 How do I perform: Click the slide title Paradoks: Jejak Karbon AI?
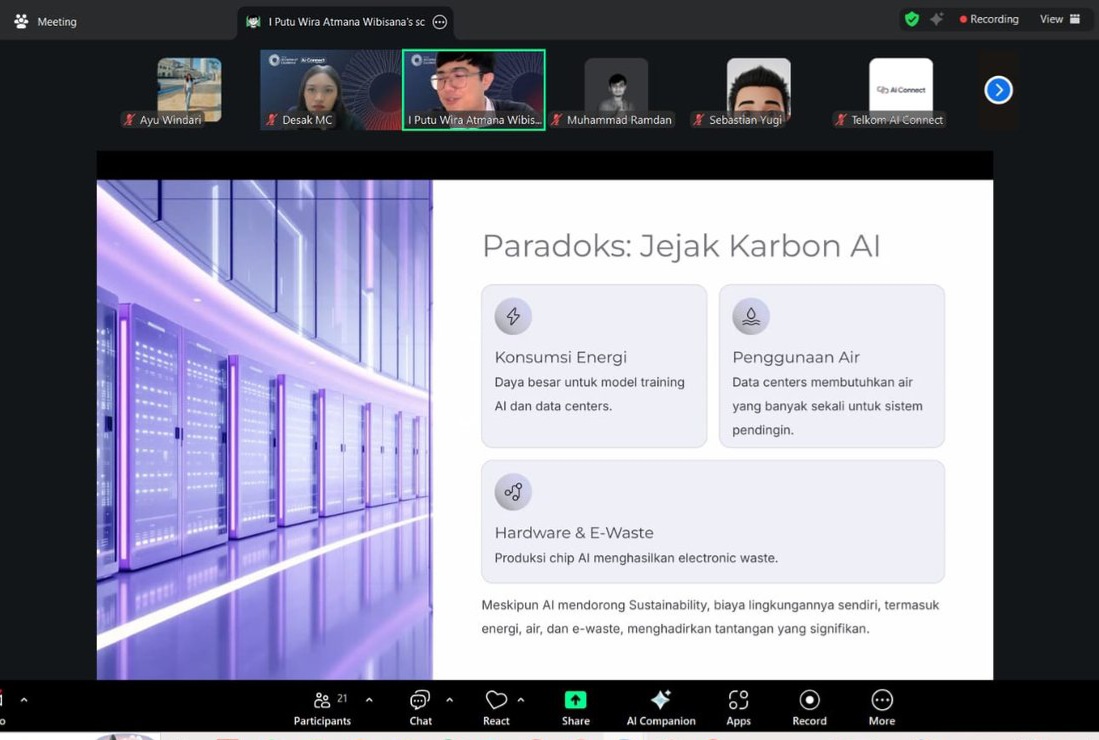point(681,246)
